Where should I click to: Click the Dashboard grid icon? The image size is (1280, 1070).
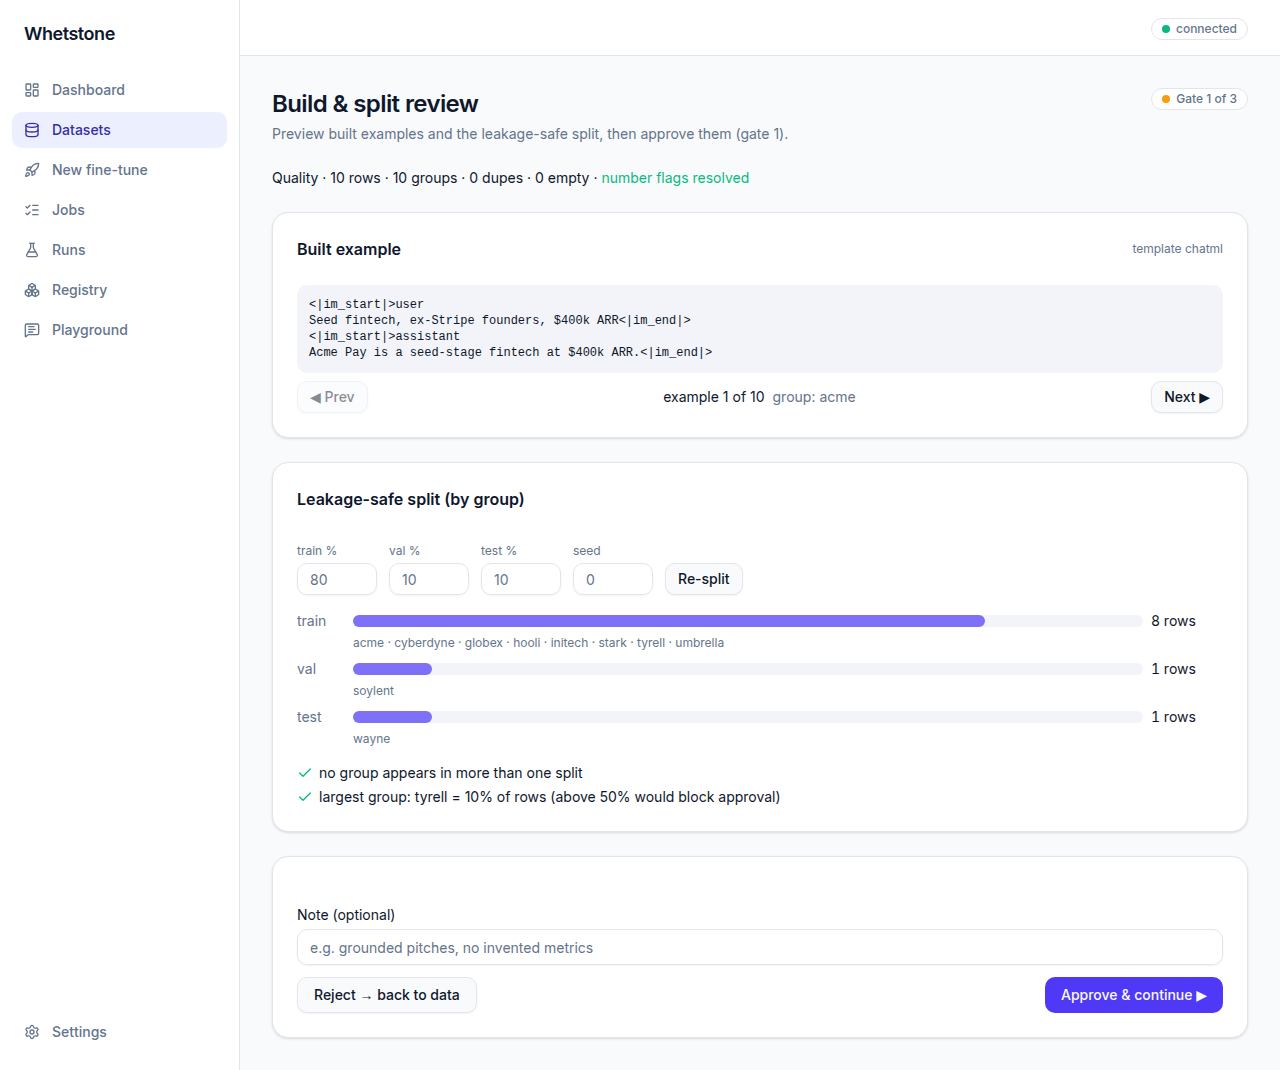[x=32, y=90]
